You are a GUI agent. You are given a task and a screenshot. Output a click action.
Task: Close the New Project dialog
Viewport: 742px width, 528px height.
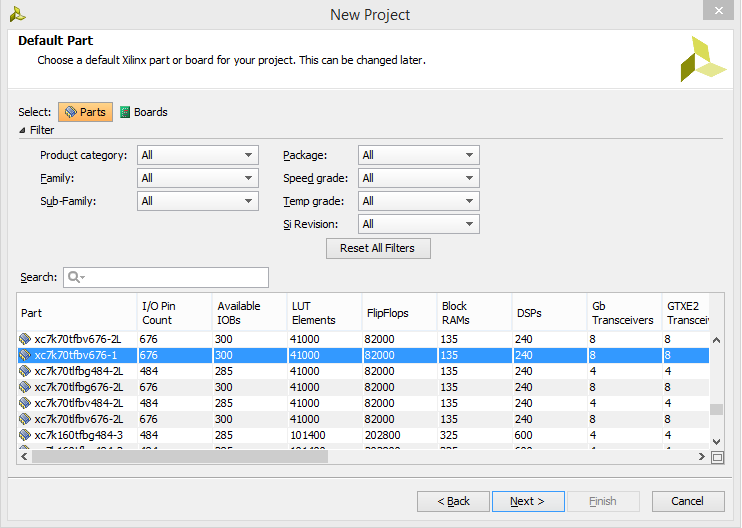[718, 10]
